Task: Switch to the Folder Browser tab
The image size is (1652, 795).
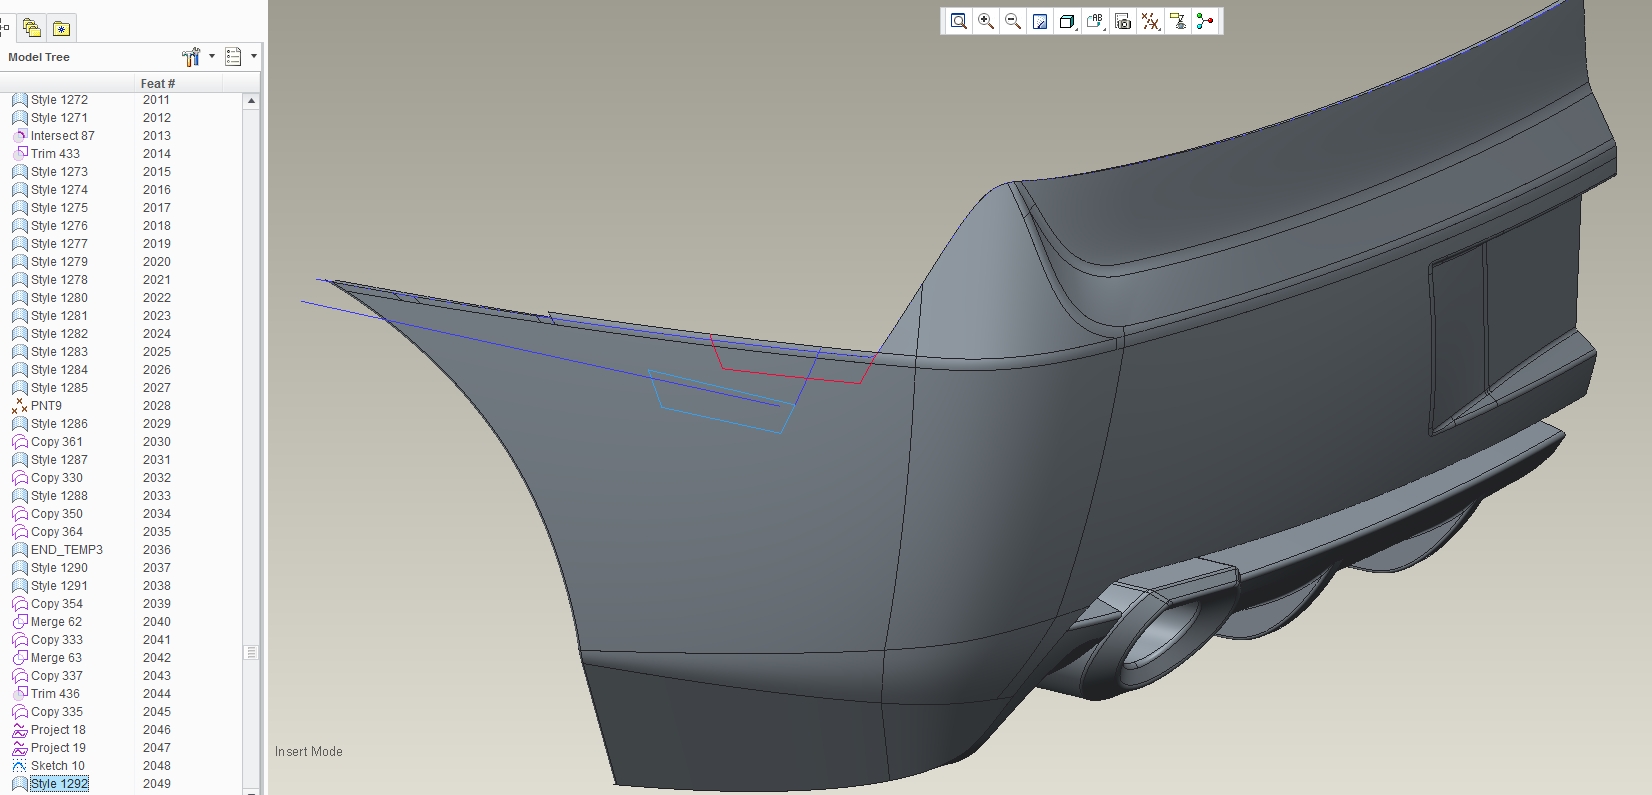Action: pyautogui.click(x=32, y=28)
